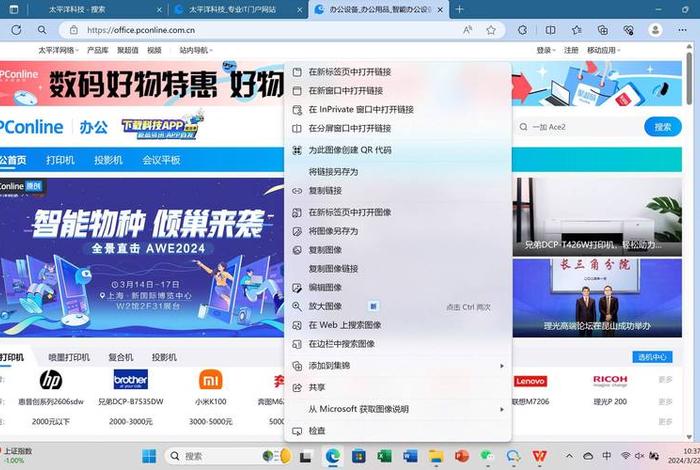
Task: Click the Read Aloud icon in address bar
Action: (x=467, y=30)
